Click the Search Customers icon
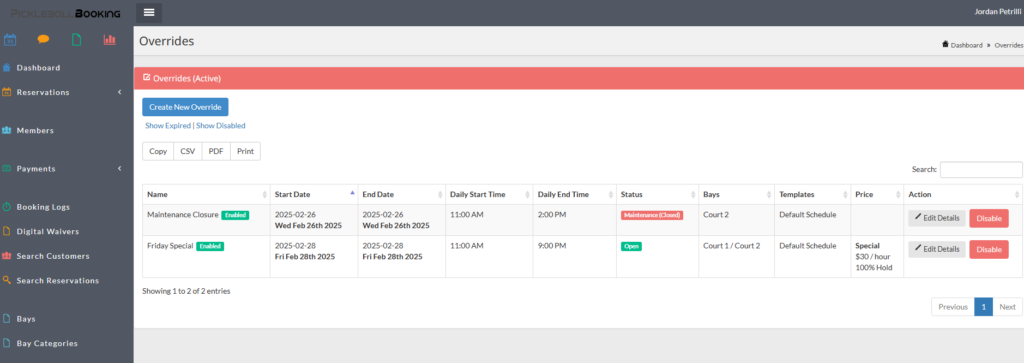This screenshot has height=363, width=1024. tap(7, 256)
